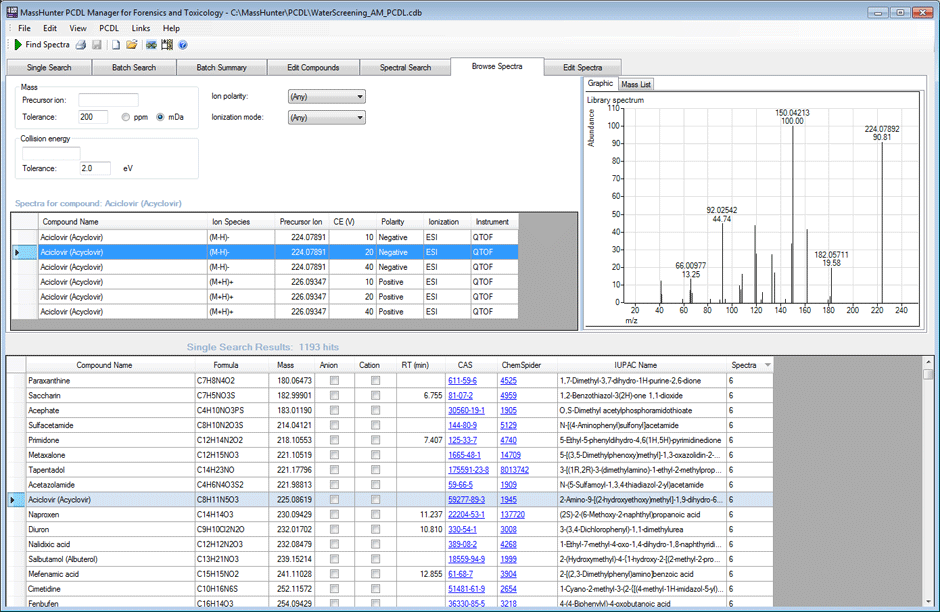Toggle Cation checkbox for Naproxen row

tap(376, 514)
